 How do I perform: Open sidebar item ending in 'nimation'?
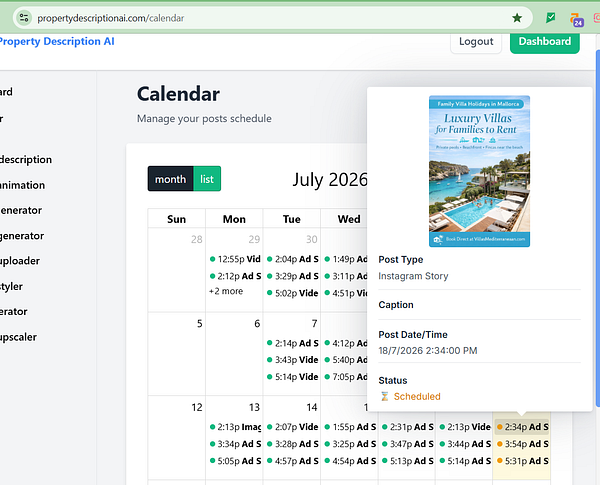coord(22,185)
